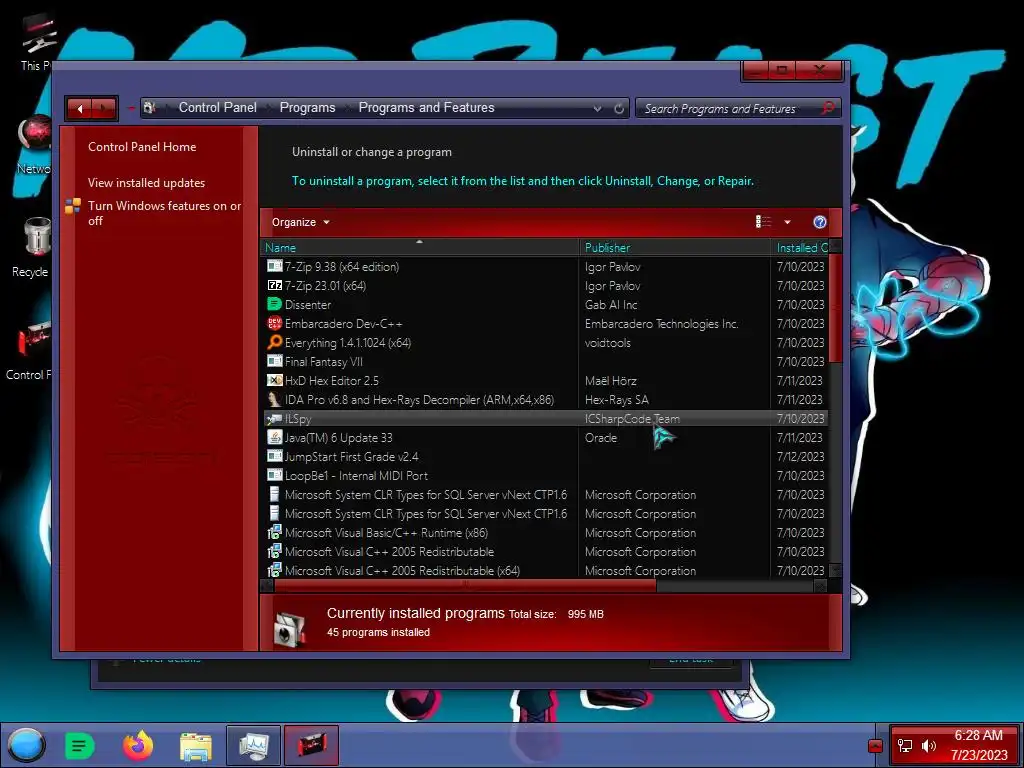Expand the address bar history dropdown
This screenshot has width=1024, height=768.
pyautogui.click(x=597, y=108)
